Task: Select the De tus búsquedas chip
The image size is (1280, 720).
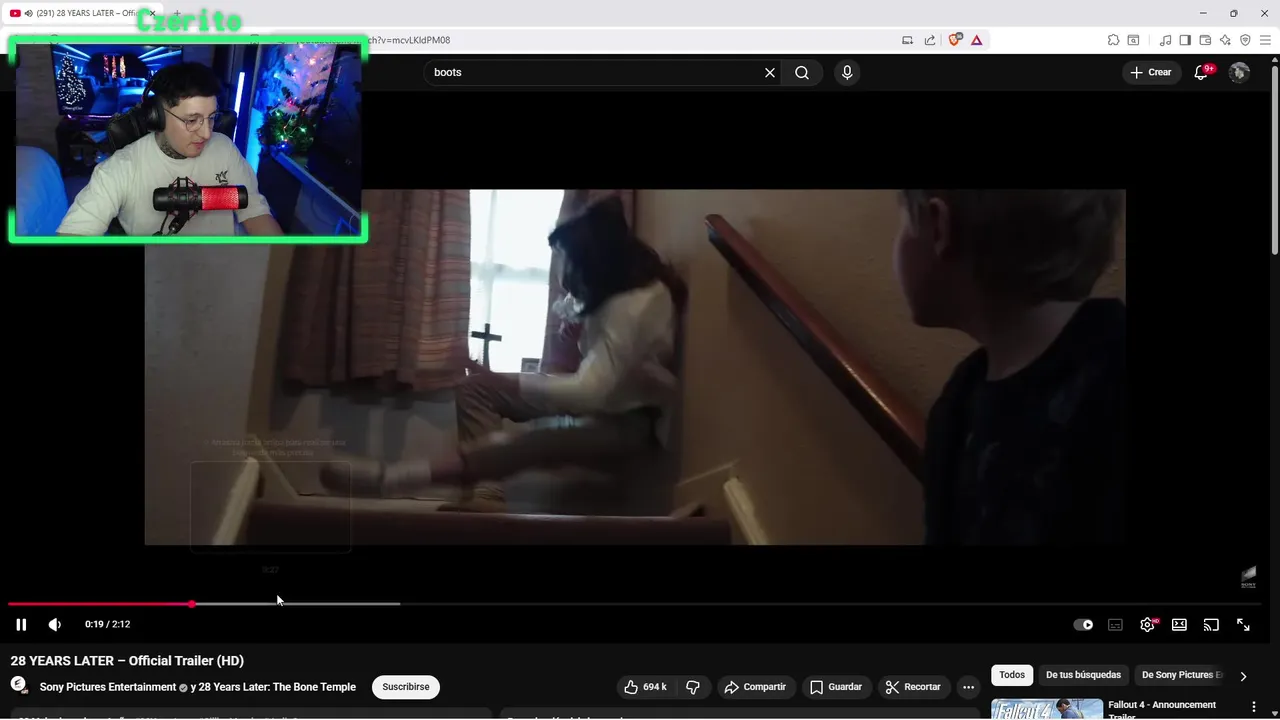Action: [1083, 675]
